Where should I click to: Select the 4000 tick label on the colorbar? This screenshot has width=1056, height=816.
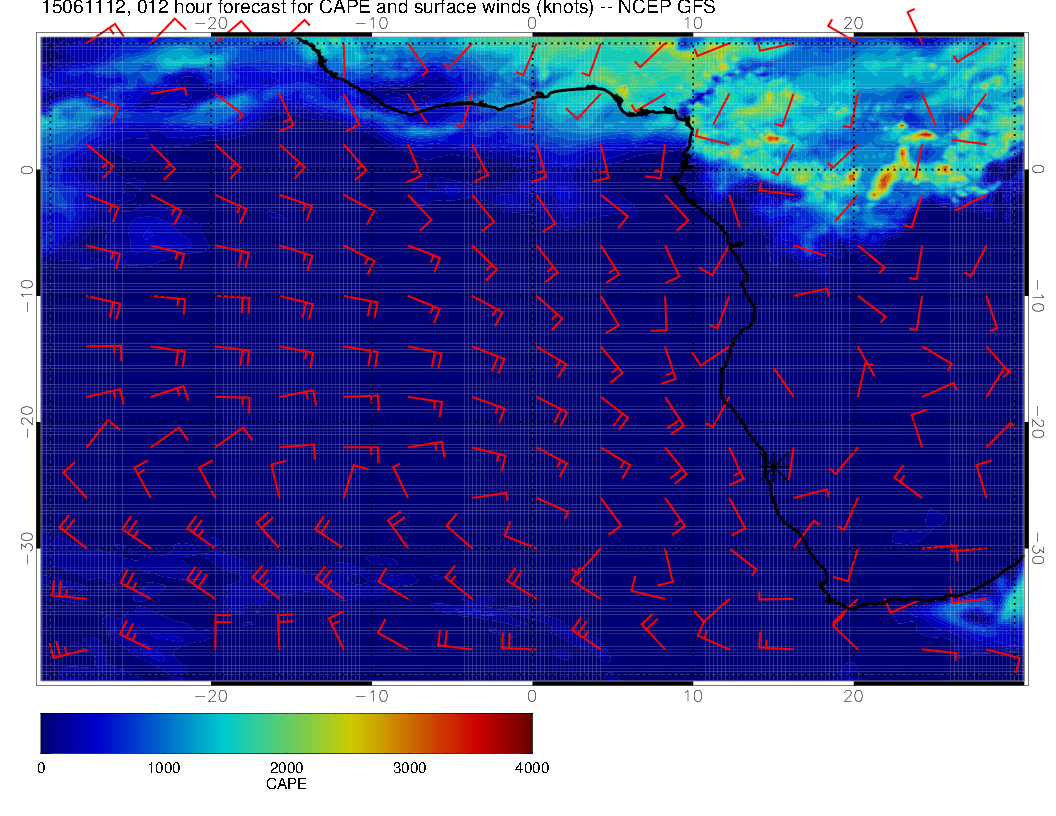point(532,768)
